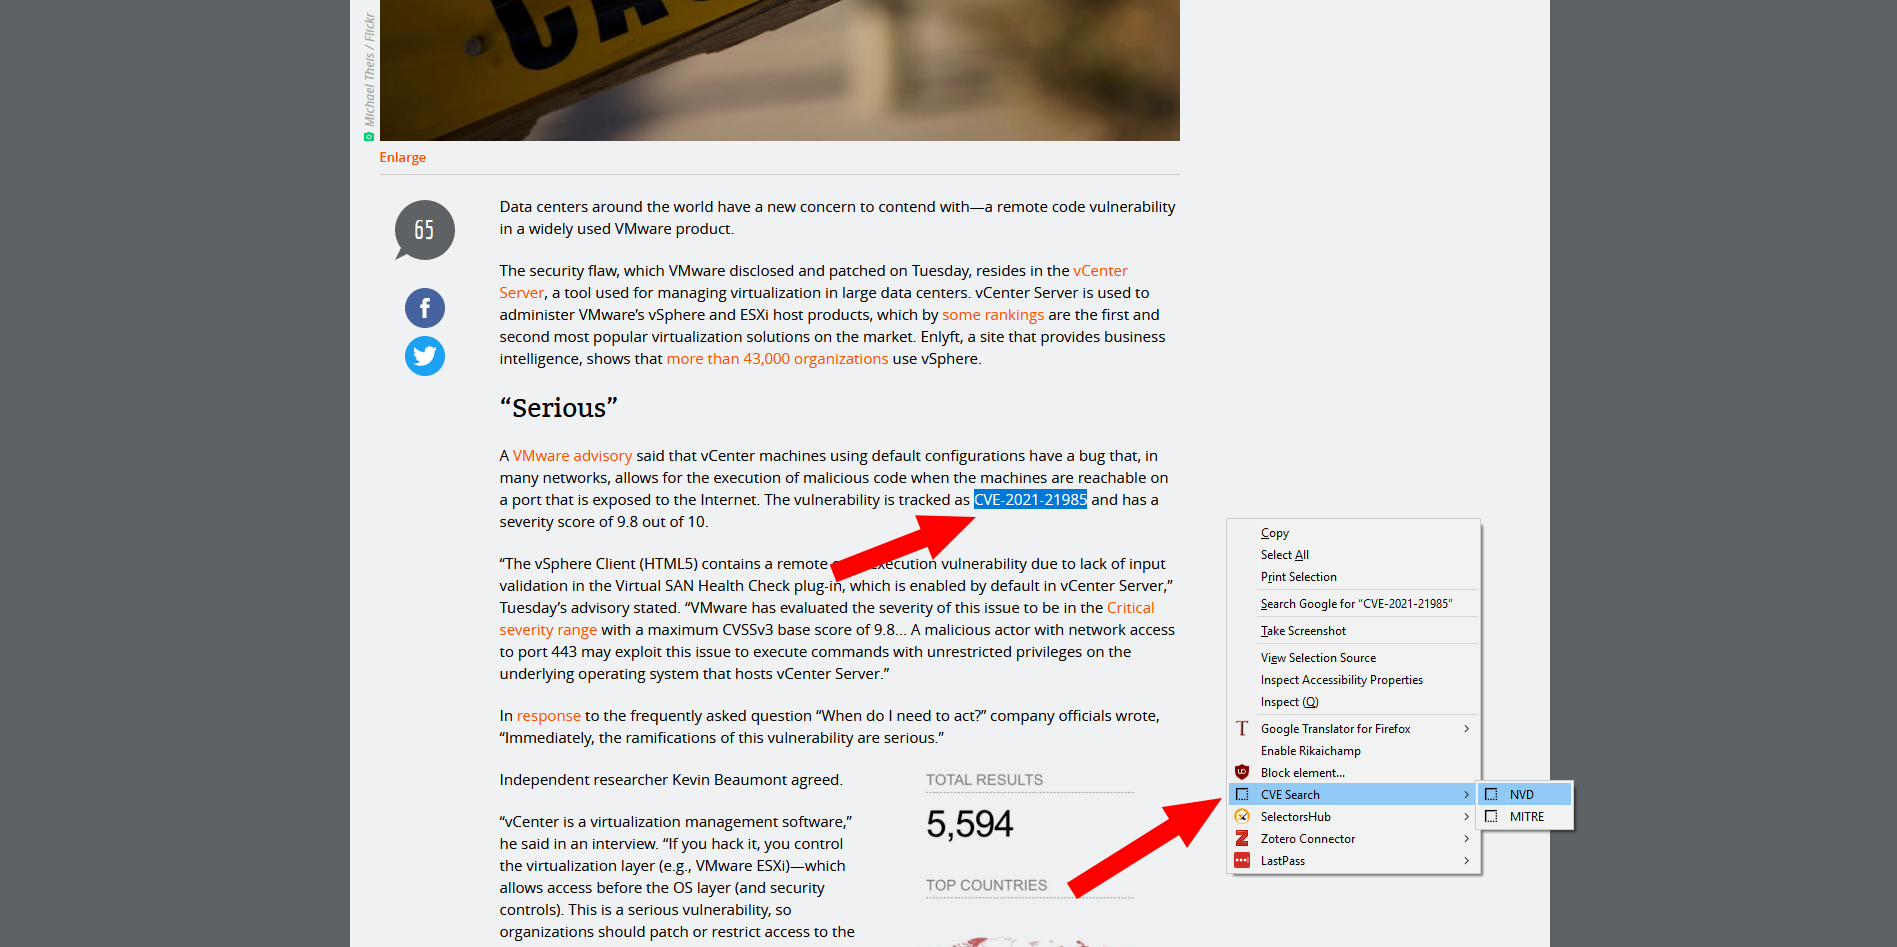The height and width of the screenshot is (947, 1897).
Task: Select MITRE in CVE Search submenu
Action: point(1525,817)
